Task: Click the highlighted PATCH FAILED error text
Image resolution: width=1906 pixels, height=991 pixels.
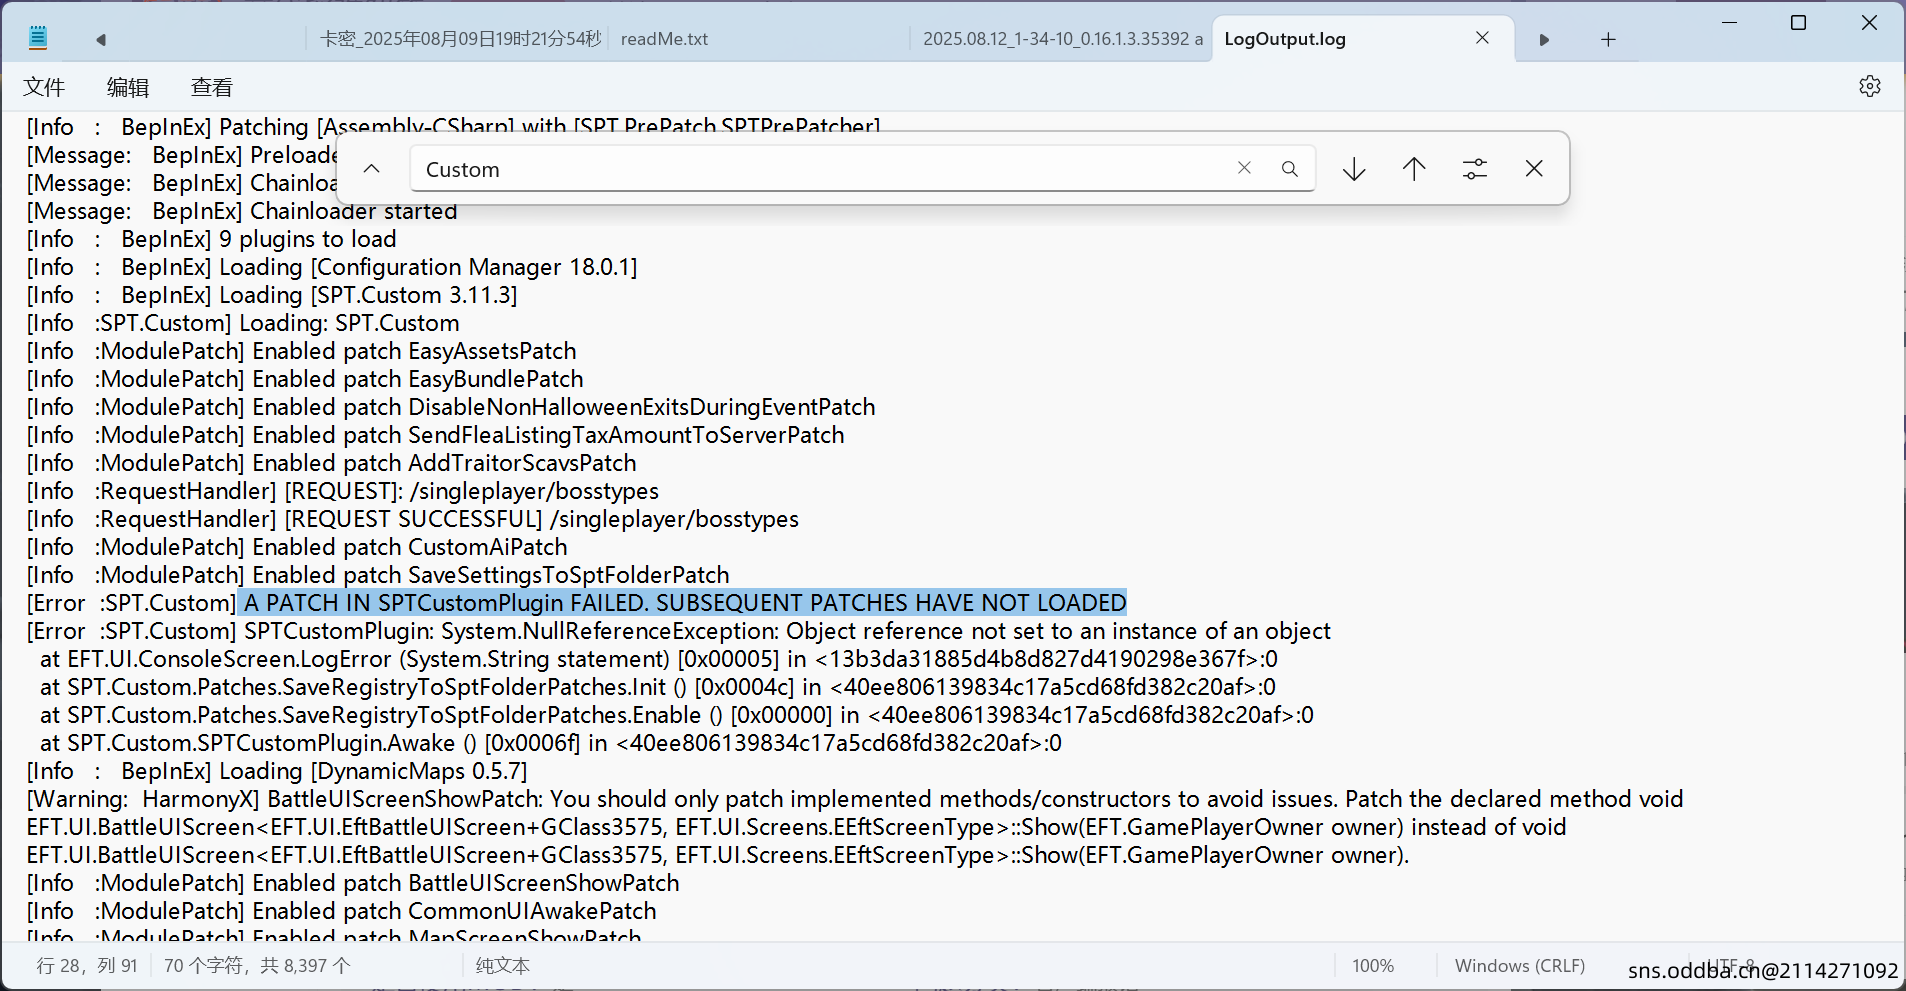Action: [x=685, y=603]
